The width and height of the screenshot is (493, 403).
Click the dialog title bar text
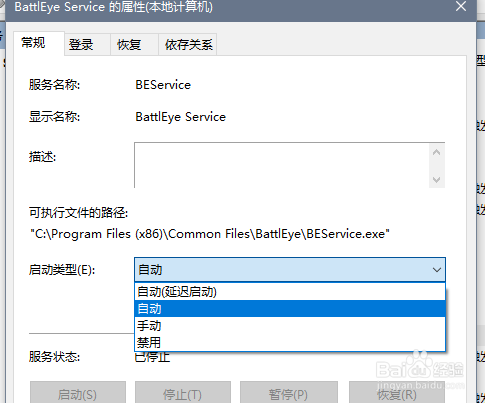point(113,7)
